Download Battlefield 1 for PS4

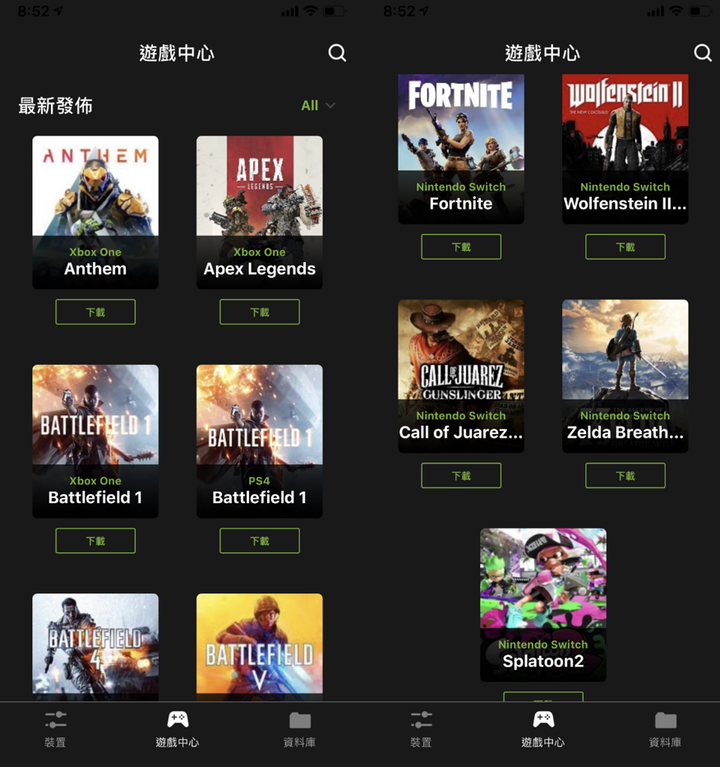pyautogui.click(x=260, y=541)
